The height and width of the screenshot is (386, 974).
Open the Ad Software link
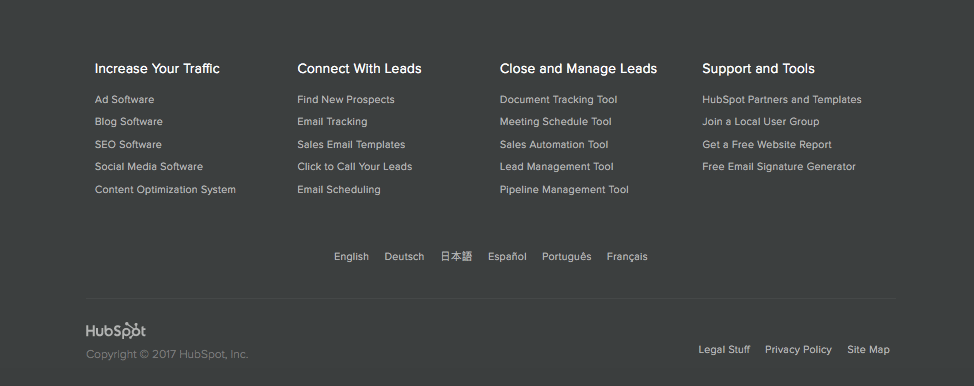coord(124,99)
